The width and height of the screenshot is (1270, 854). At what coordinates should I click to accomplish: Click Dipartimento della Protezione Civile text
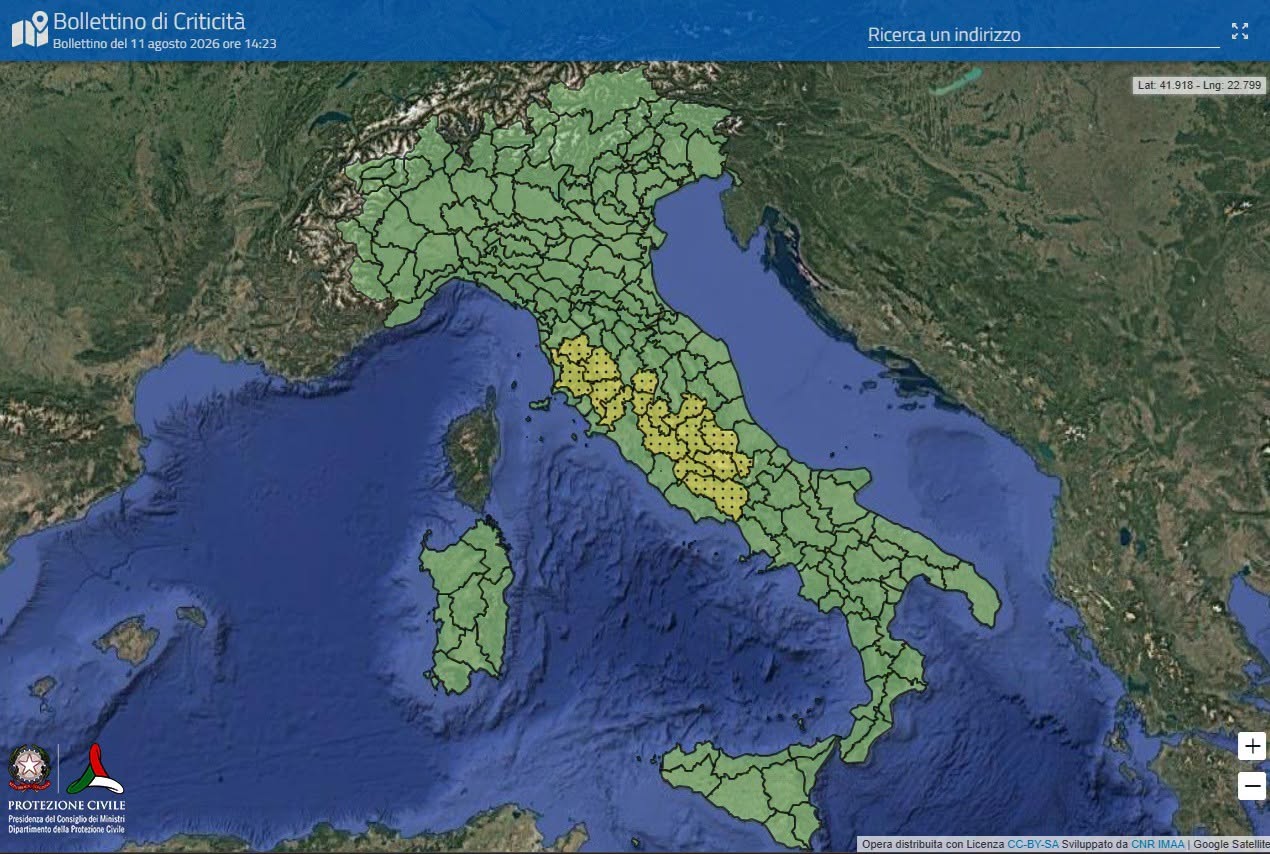pos(67,829)
